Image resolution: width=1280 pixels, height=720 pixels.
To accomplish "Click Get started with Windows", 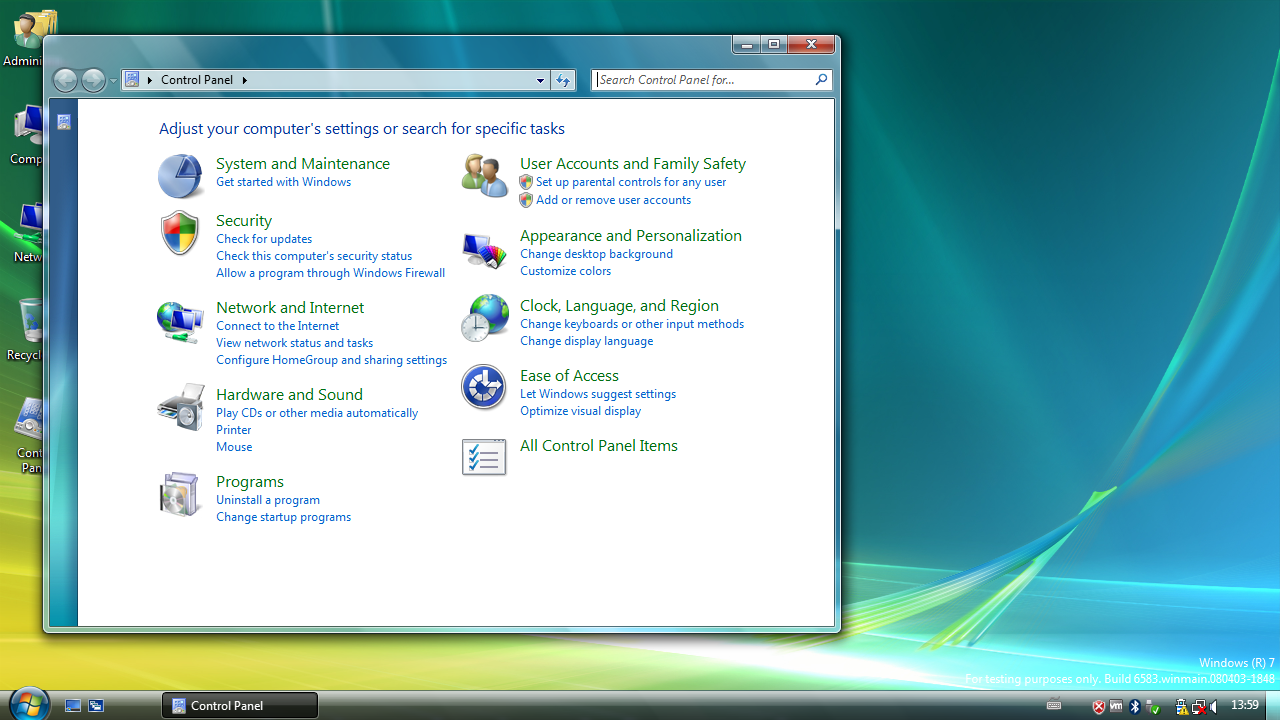I will (x=283, y=182).
